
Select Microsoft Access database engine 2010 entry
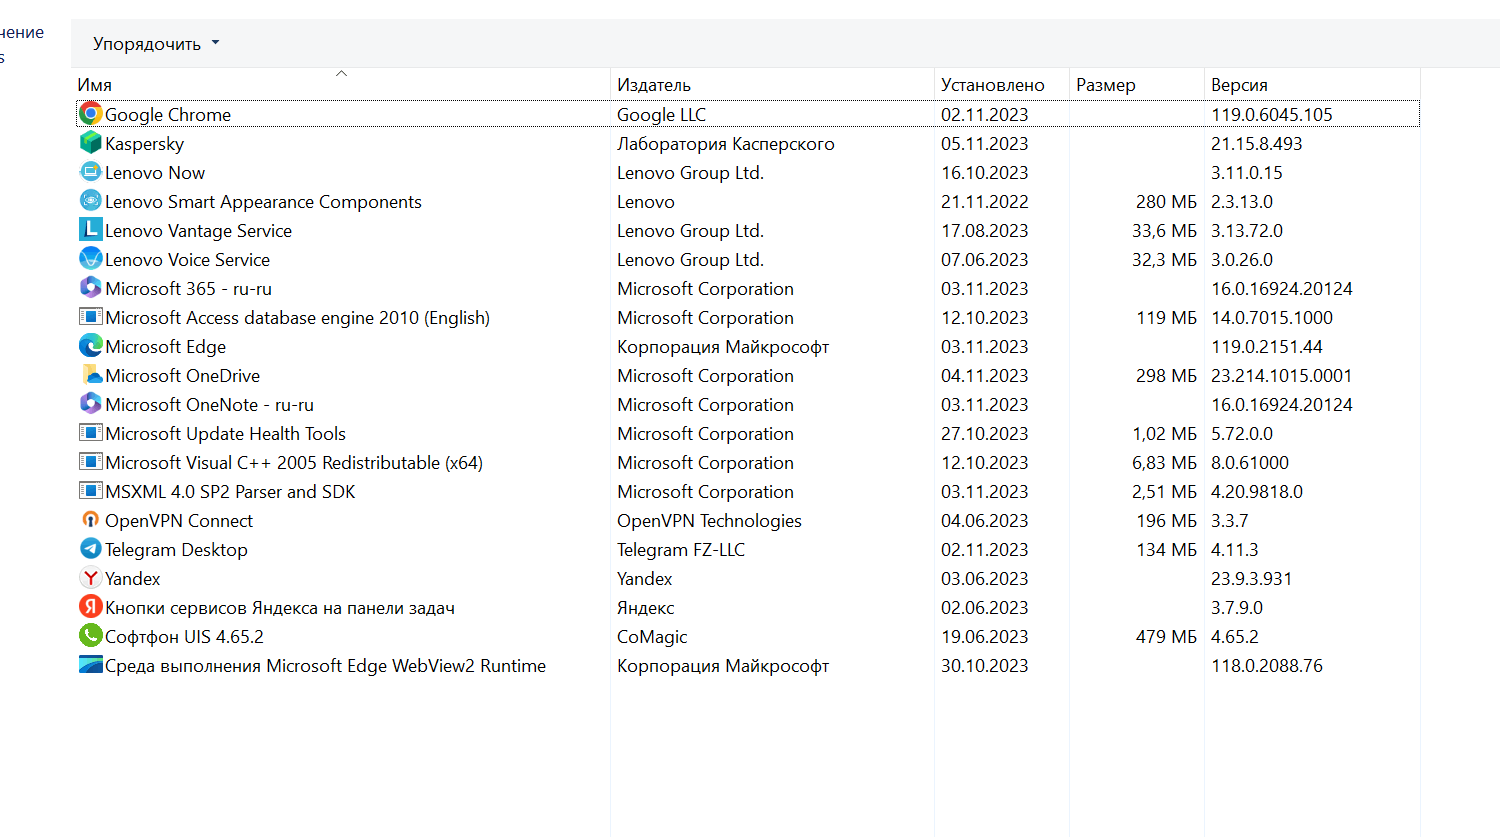[x=297, y=318]
